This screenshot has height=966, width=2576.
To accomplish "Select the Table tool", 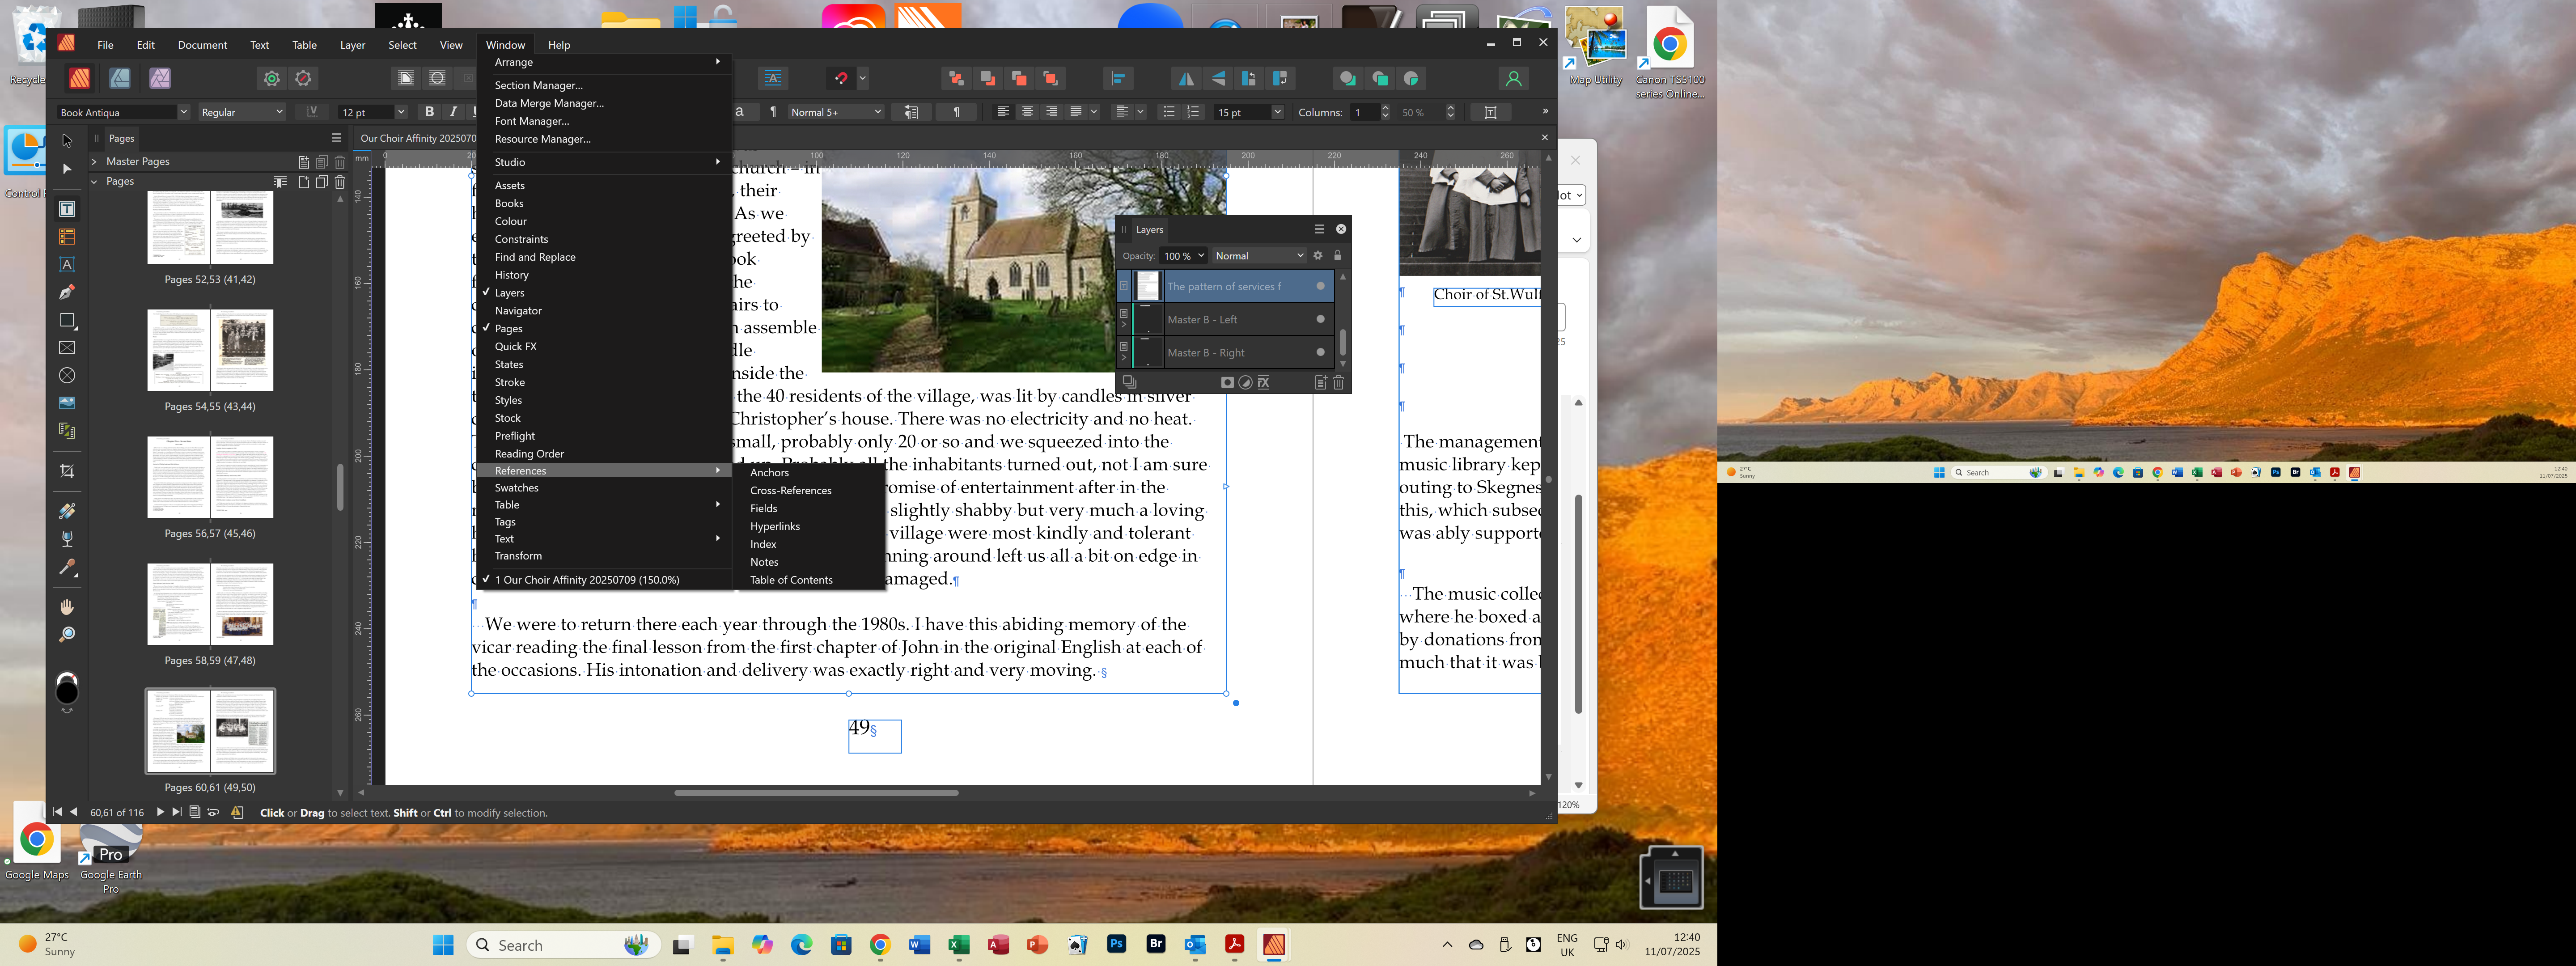I will click(x=67, y=237).
